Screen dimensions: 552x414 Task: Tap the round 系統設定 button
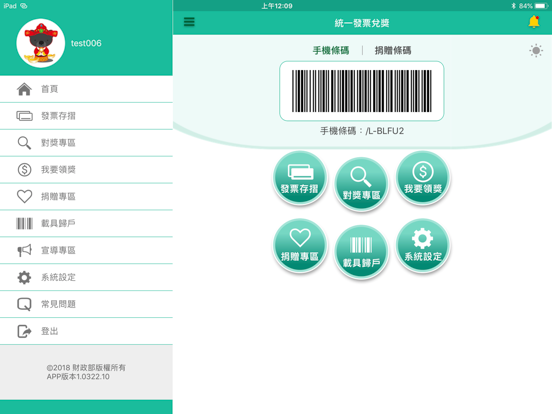pos(423,245)
